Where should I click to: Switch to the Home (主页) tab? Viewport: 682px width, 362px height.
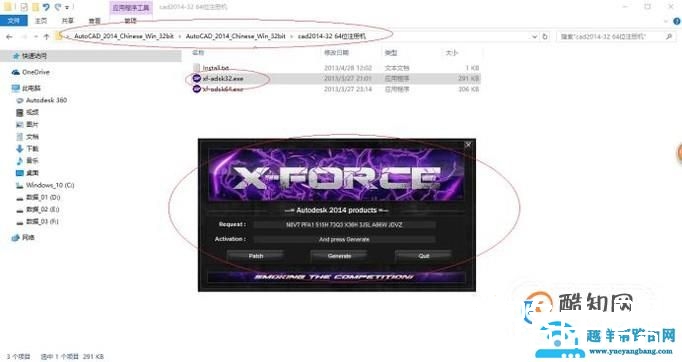[41, 20]
